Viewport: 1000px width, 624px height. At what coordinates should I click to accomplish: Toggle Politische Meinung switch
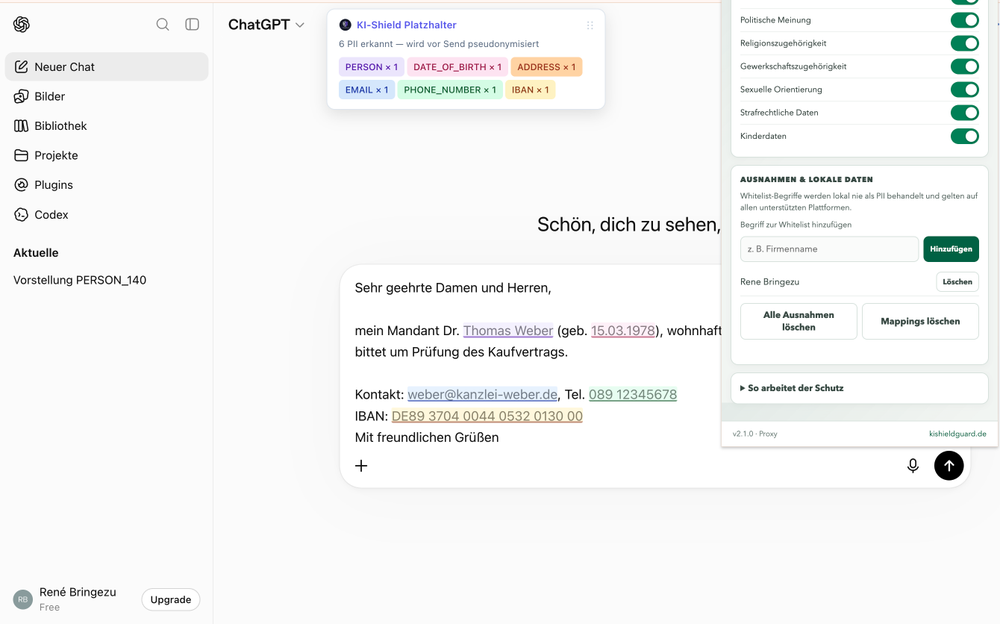[x=964, y=20]
